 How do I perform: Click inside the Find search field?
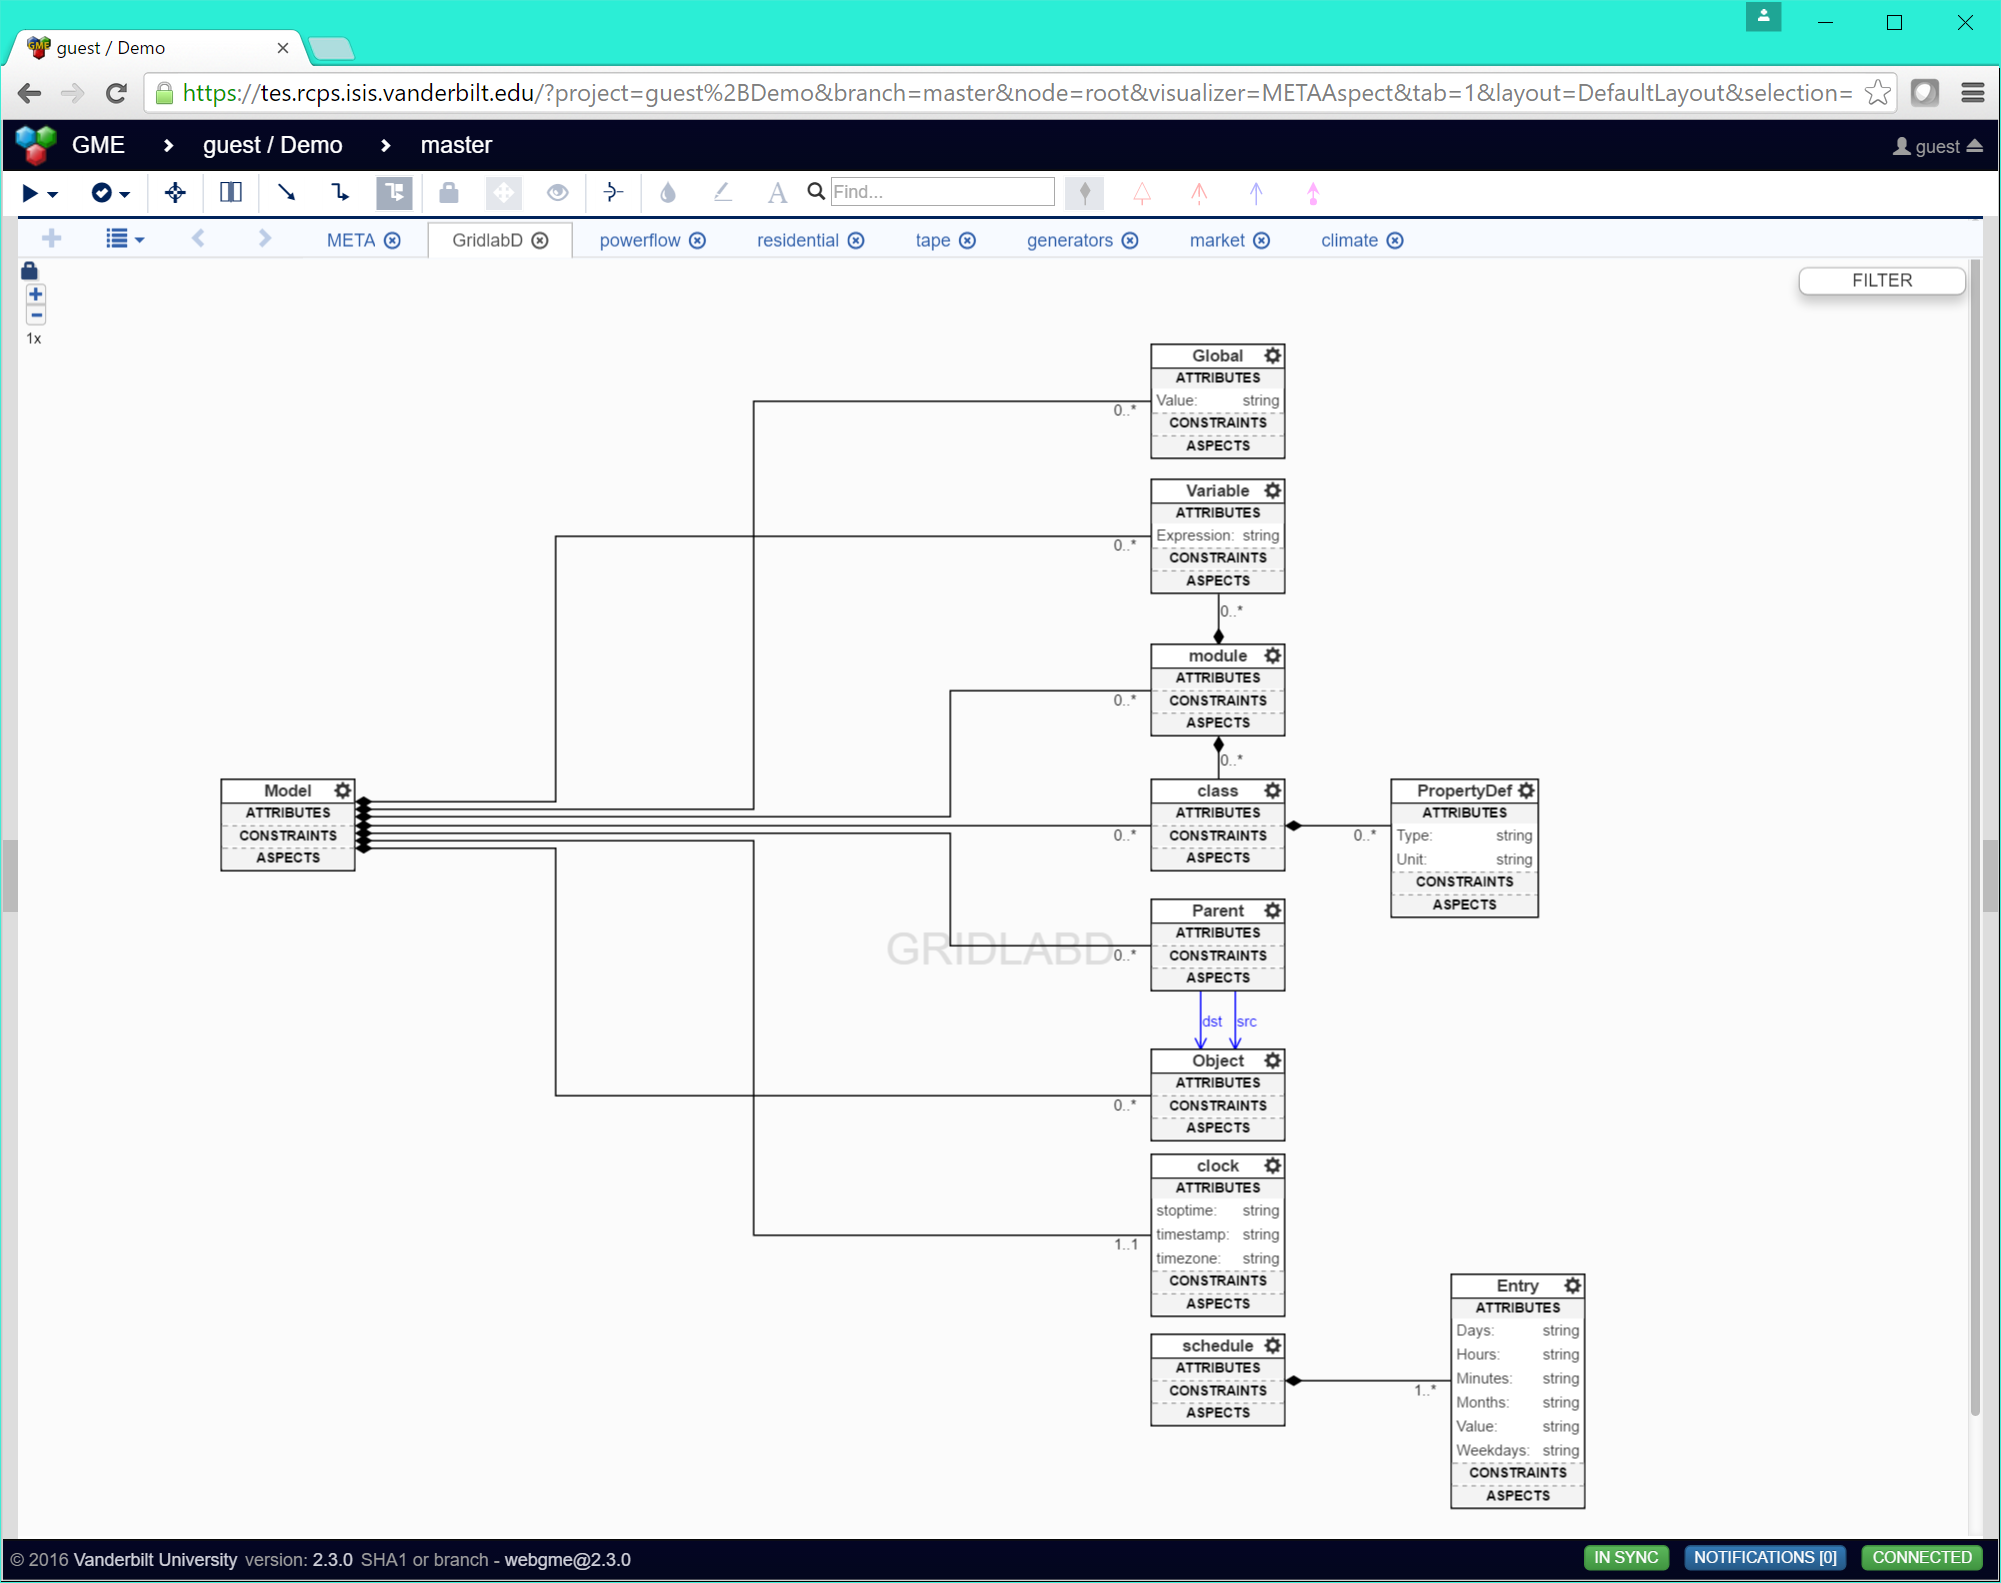pyautogui.click(x=941, y=192)
